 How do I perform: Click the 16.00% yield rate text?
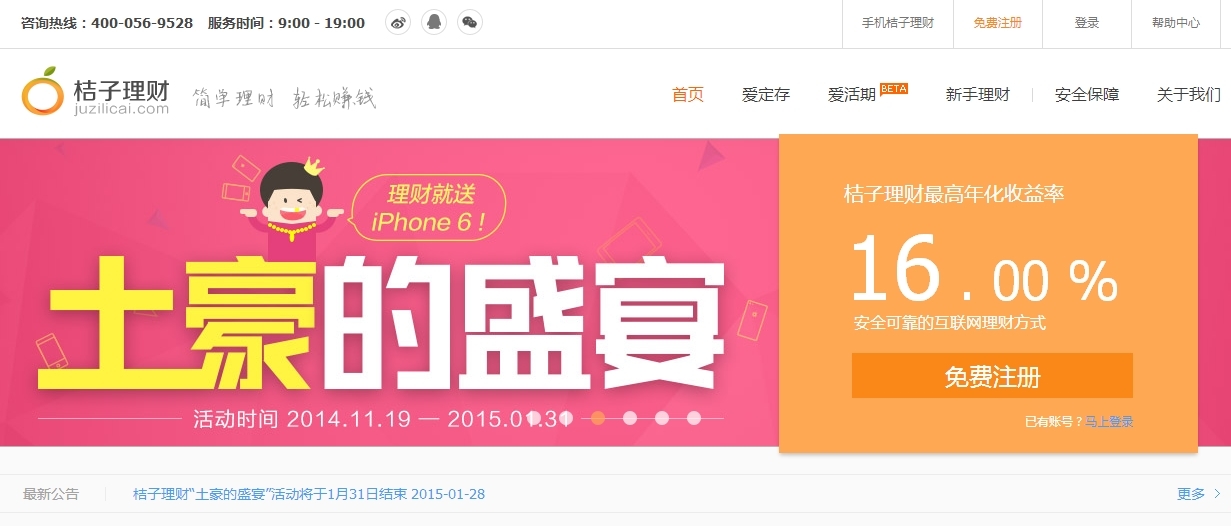click(983, 268)
